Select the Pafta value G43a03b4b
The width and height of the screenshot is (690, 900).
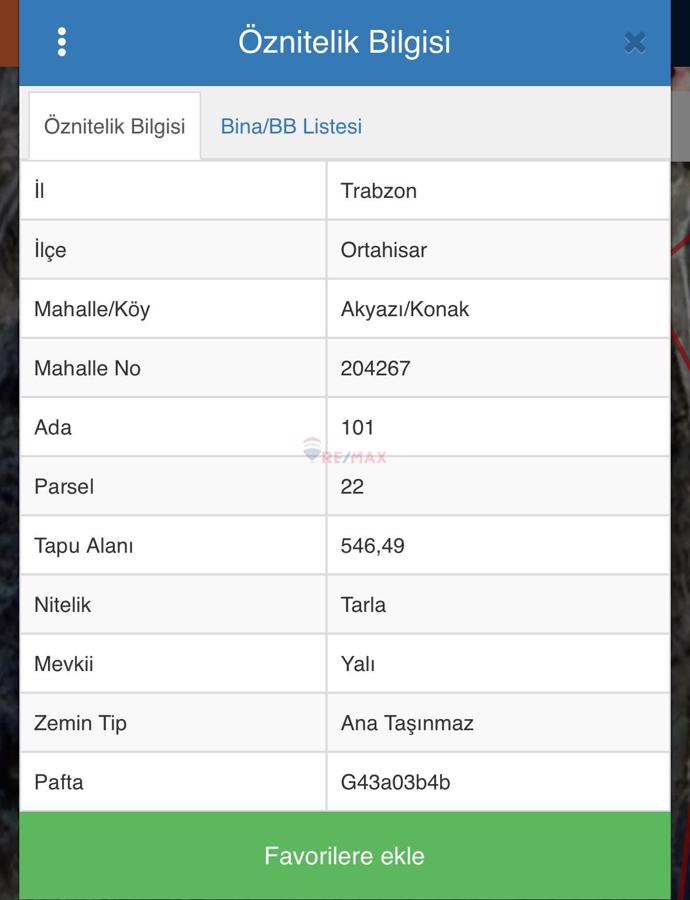click(392, 782)
